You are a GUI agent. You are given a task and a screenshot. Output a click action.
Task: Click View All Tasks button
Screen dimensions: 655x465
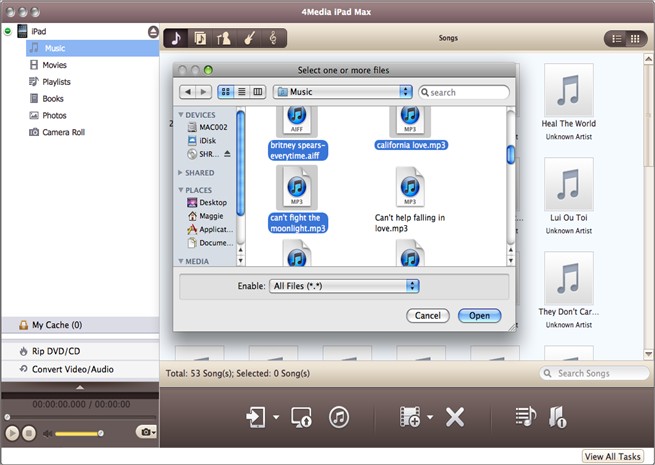(612, 457)
